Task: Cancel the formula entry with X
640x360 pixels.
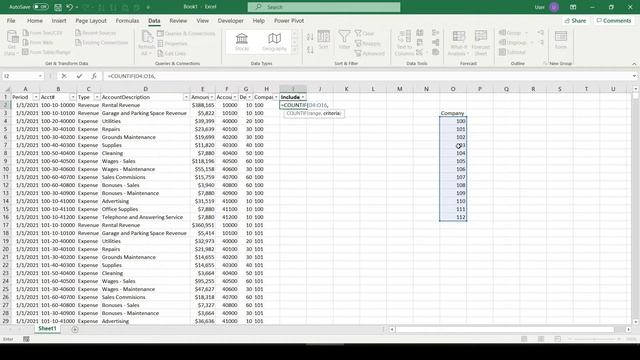Action: pyautogui.click(x=64, y=76)
